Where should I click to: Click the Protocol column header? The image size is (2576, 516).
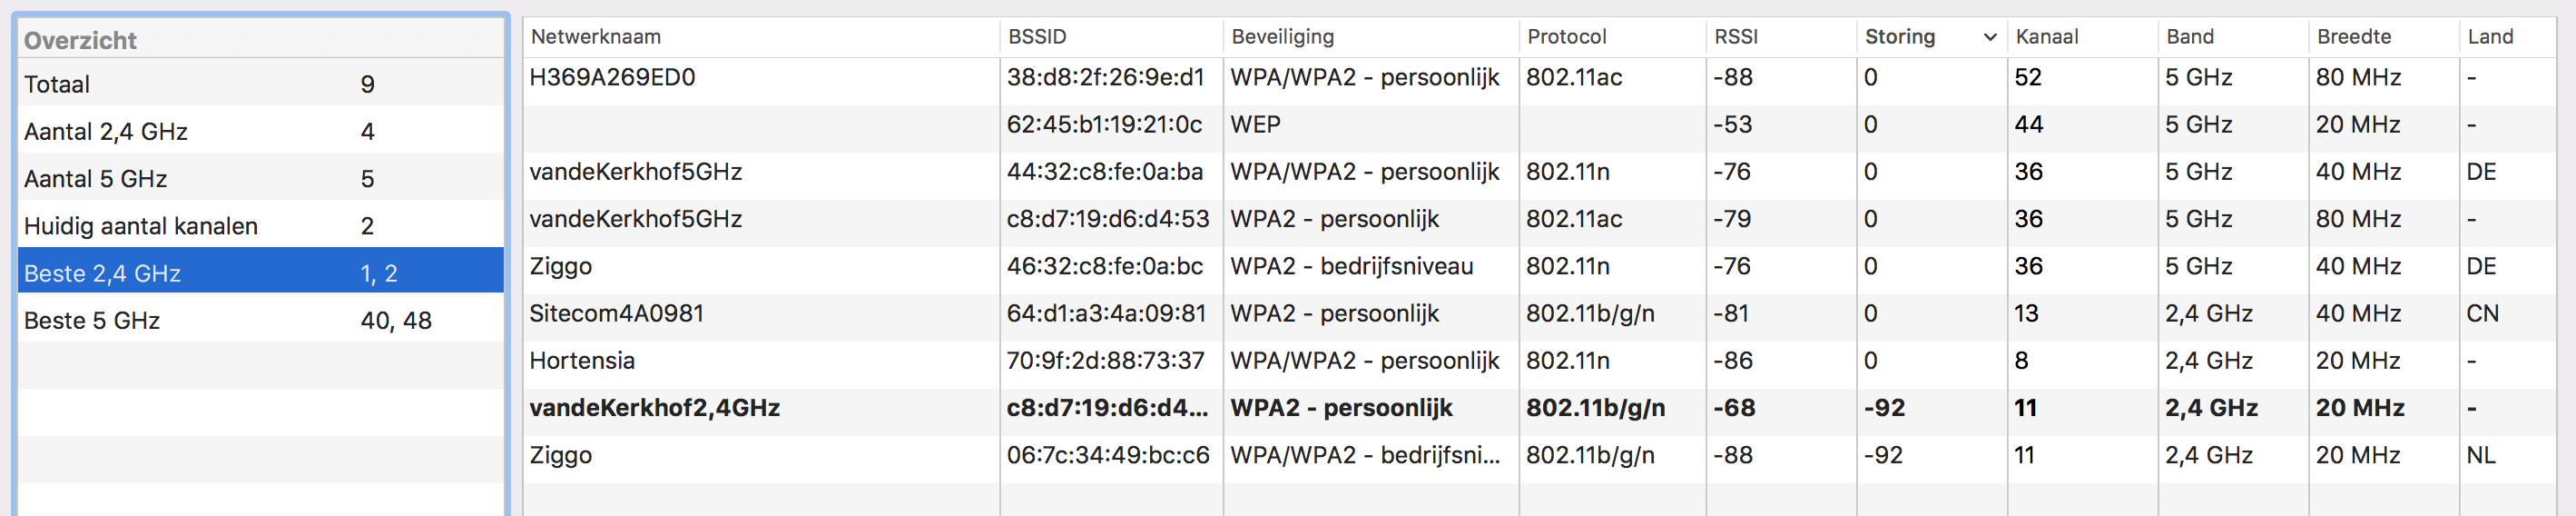click(1567, 37)
